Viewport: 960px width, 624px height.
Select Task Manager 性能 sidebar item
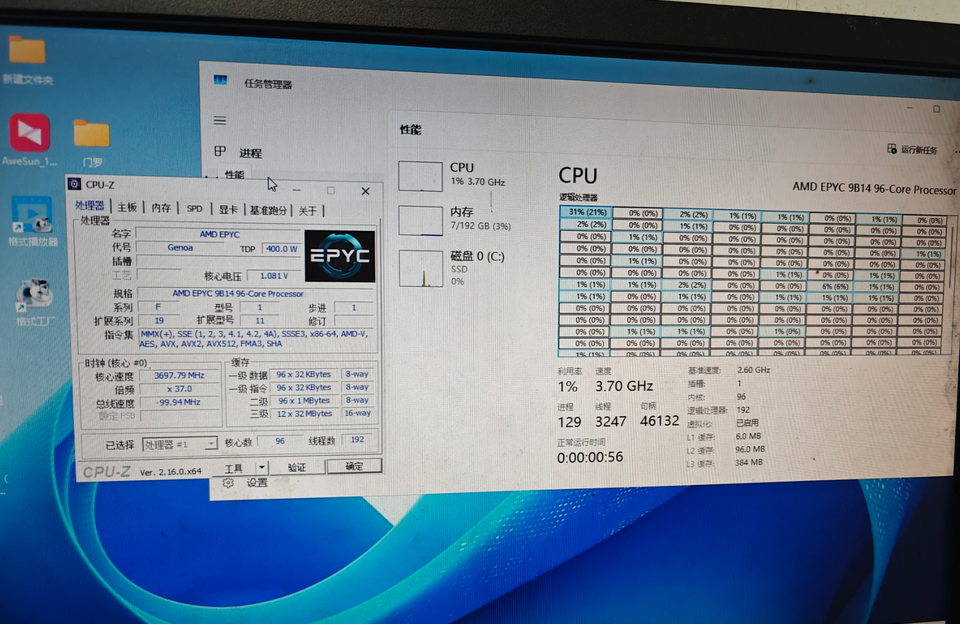(234, 174)
